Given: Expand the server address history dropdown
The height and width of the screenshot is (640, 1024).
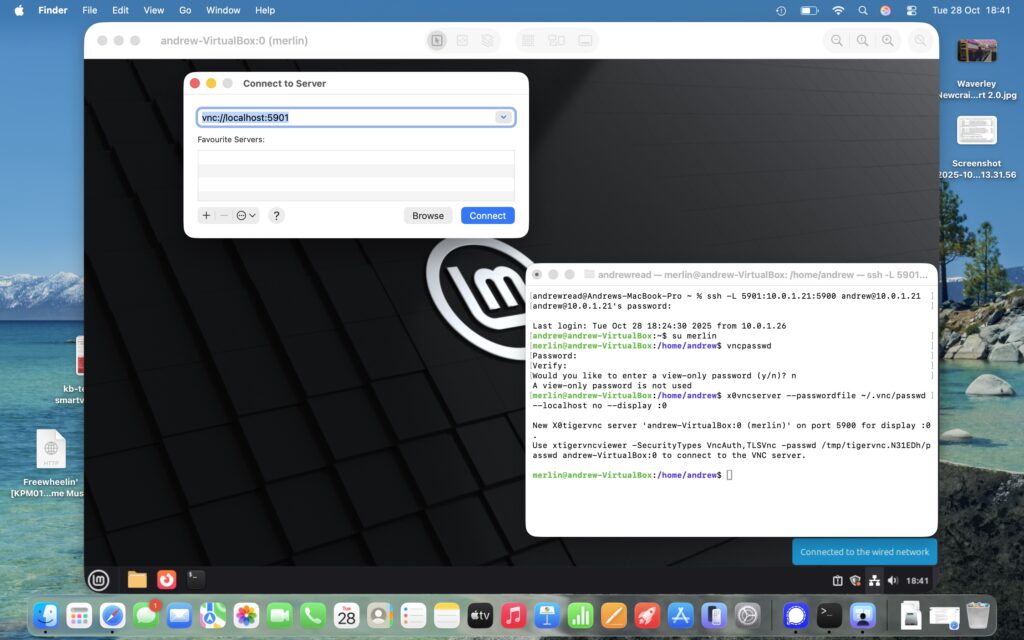Looking at the screenshot, I should 504,118.
